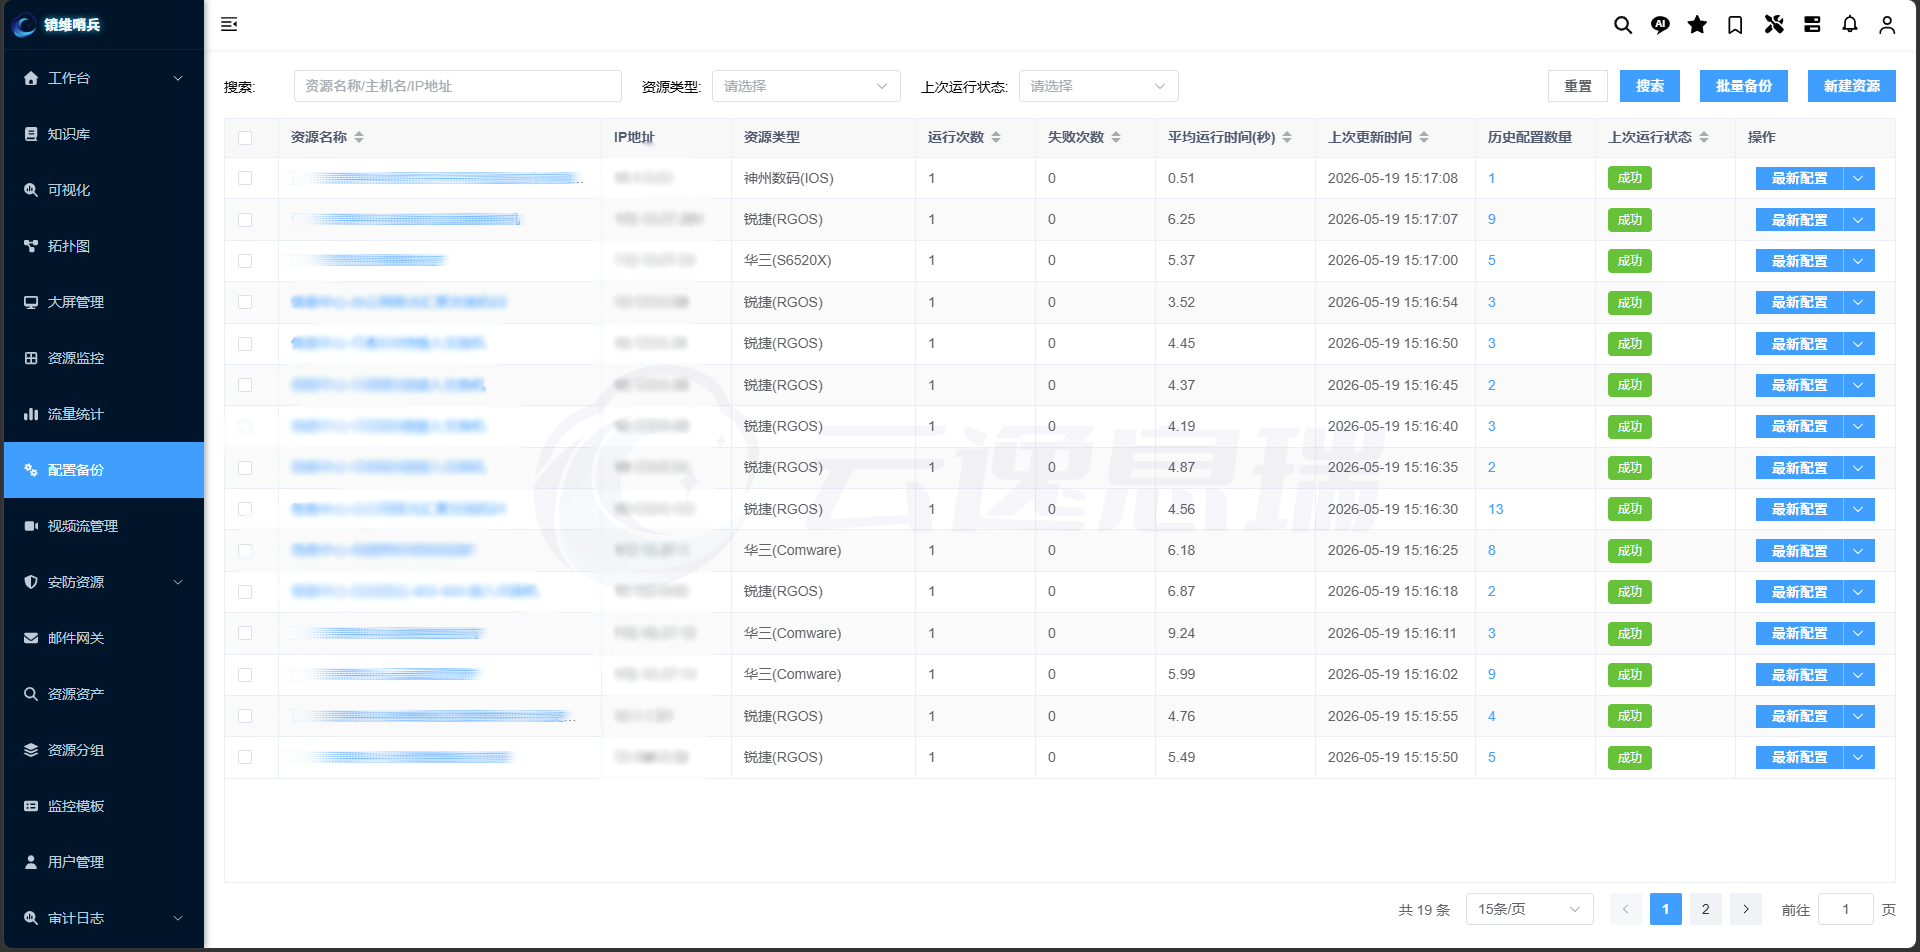The height and width of the screenshot is (952, 1920).
Task: Click the 重置 button
Action: click(x=1578, y=86)
